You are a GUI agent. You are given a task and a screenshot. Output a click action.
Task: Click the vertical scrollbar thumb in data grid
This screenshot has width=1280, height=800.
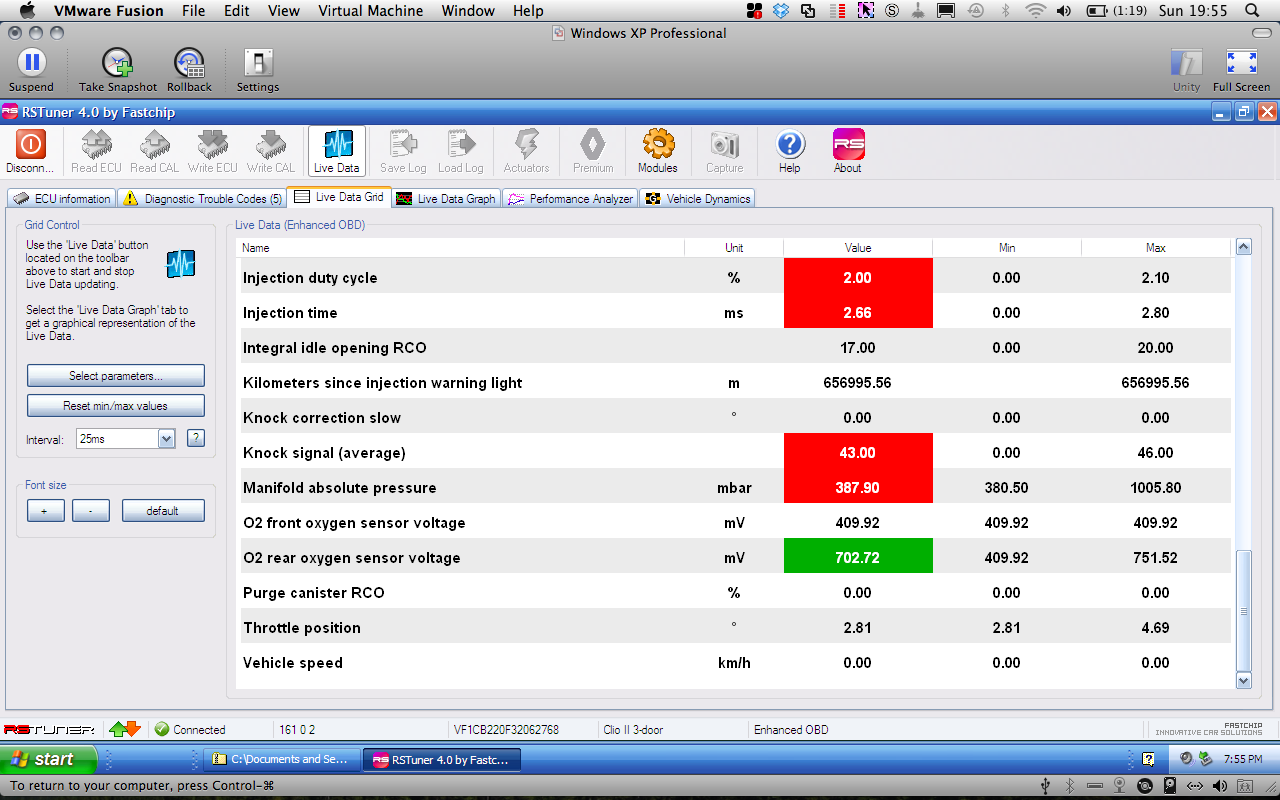coord(1244,610)
